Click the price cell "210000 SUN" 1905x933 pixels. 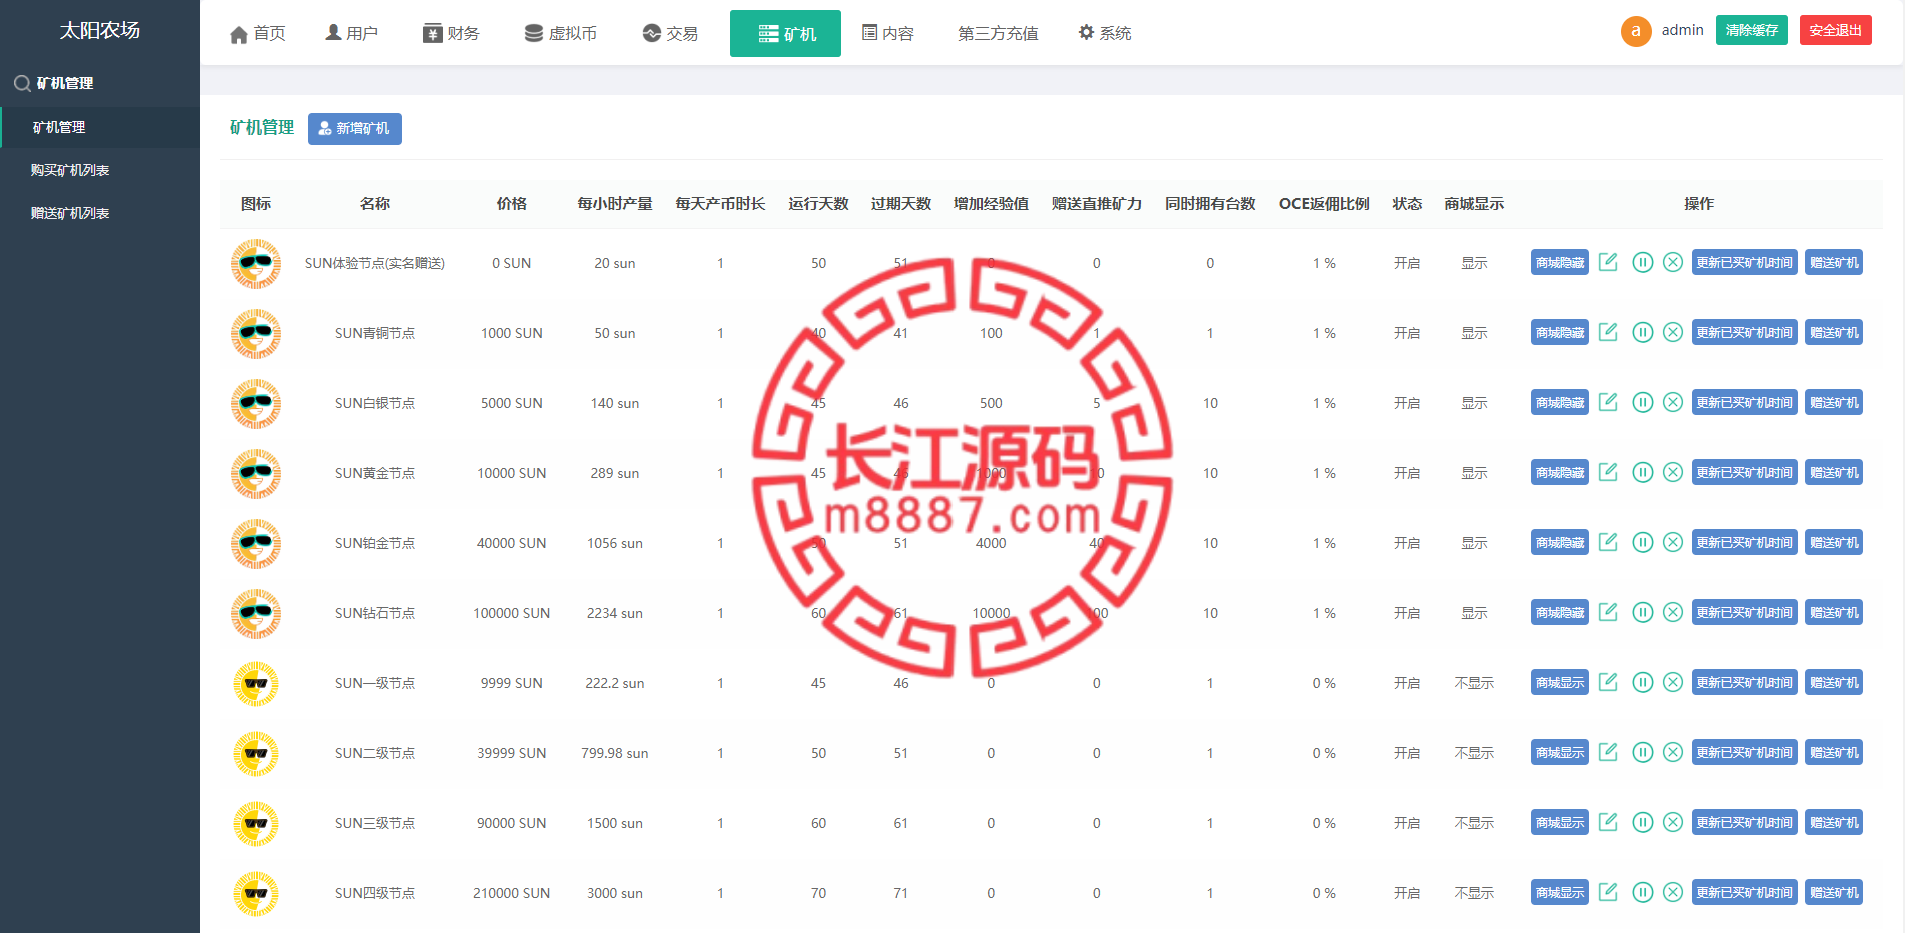tap(512, 893)
